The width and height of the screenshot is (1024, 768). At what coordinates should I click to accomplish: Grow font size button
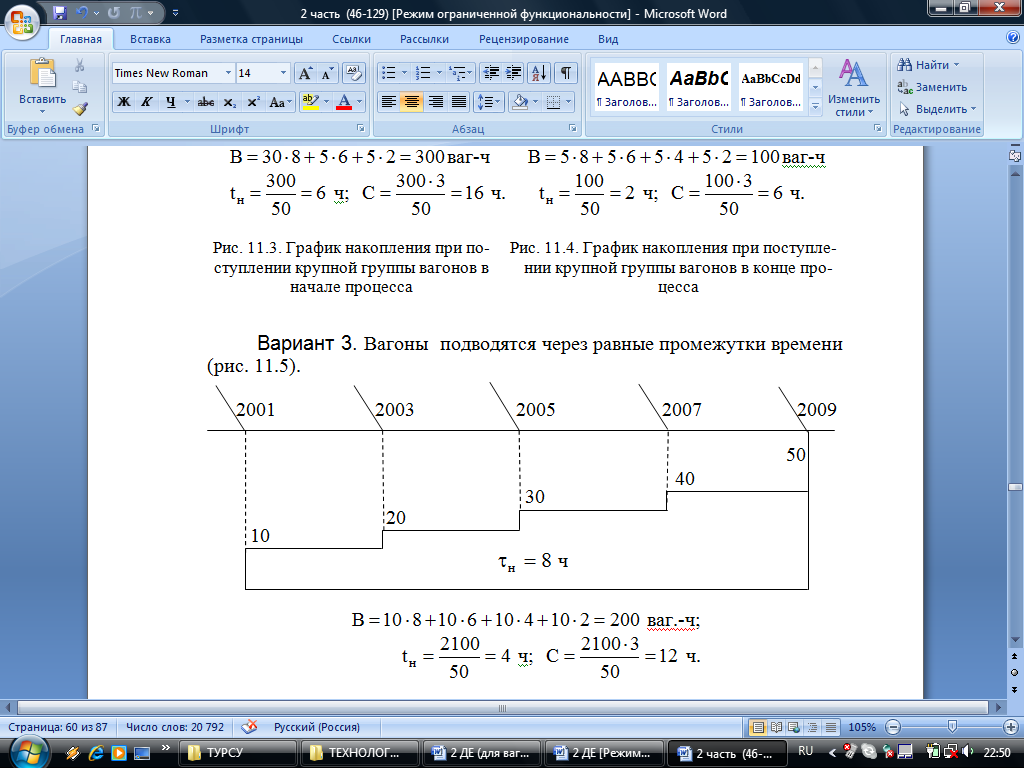305,72
